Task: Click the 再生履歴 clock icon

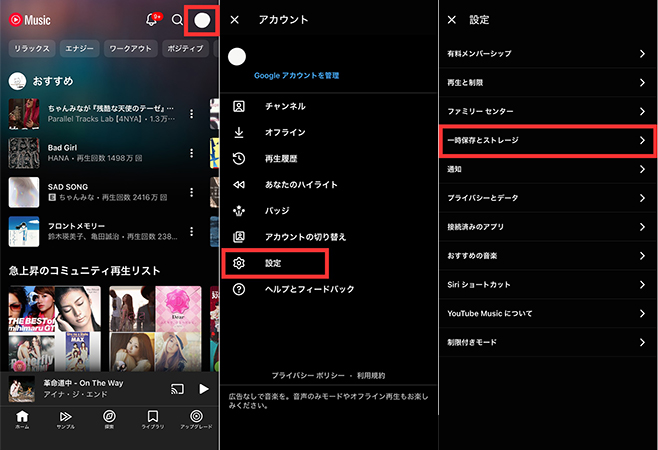Action: 239,158
